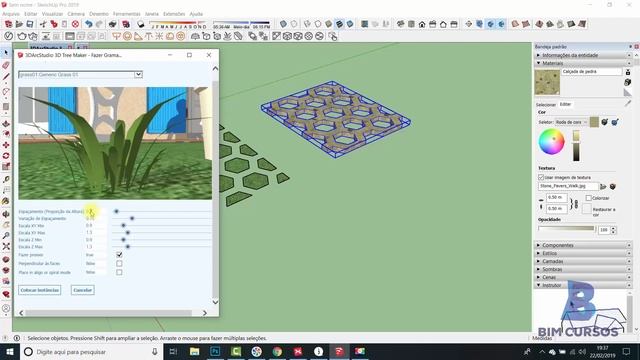Select the Move tool in left toolbar
Viewport: 640px width, 360px height.
[x=6, y=145]
